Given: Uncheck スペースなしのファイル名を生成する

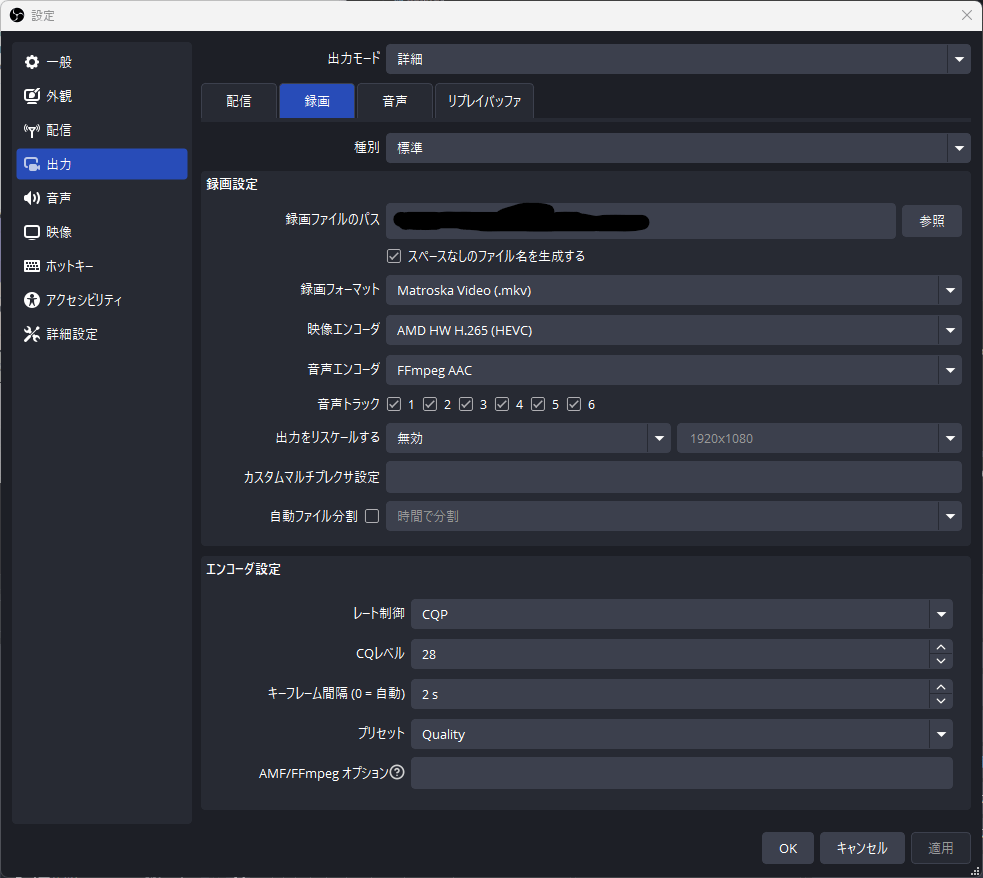Looking at the screenshot, I should (x=393, y=255).
